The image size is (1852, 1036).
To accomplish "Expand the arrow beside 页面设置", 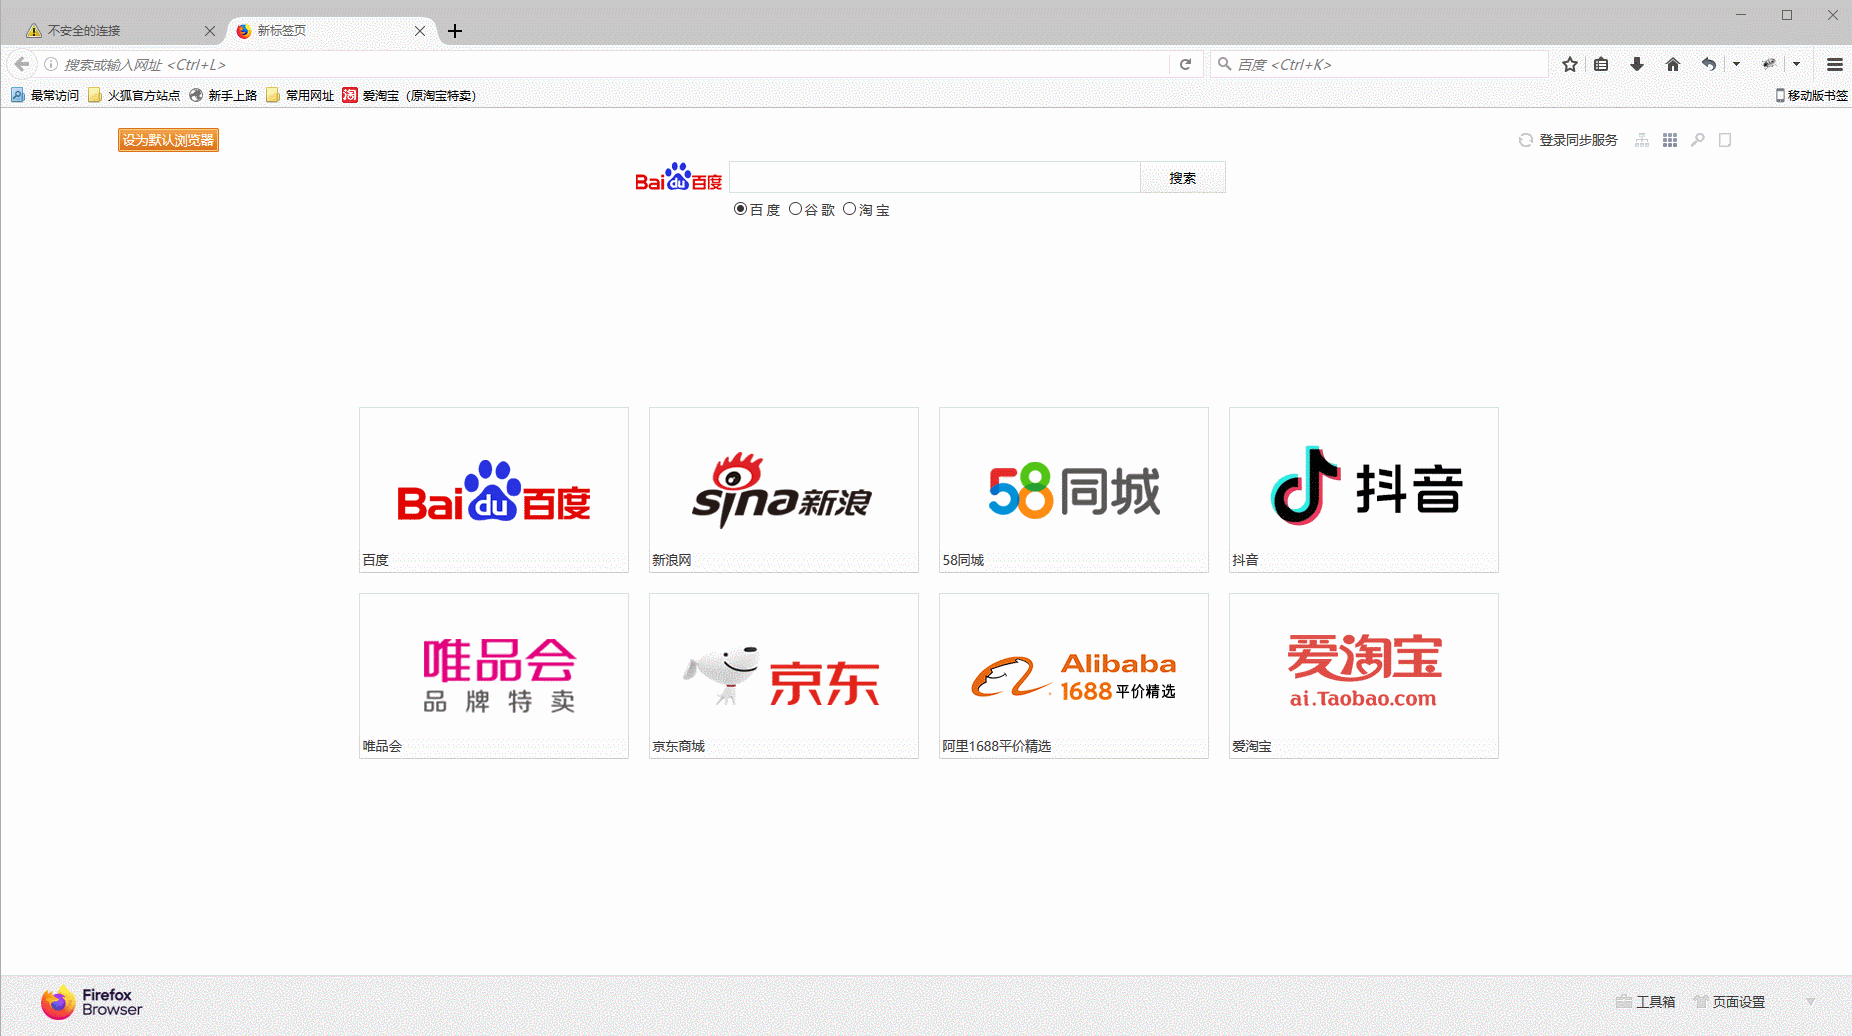I will pyautogui.click(x=1810, y=1002).
